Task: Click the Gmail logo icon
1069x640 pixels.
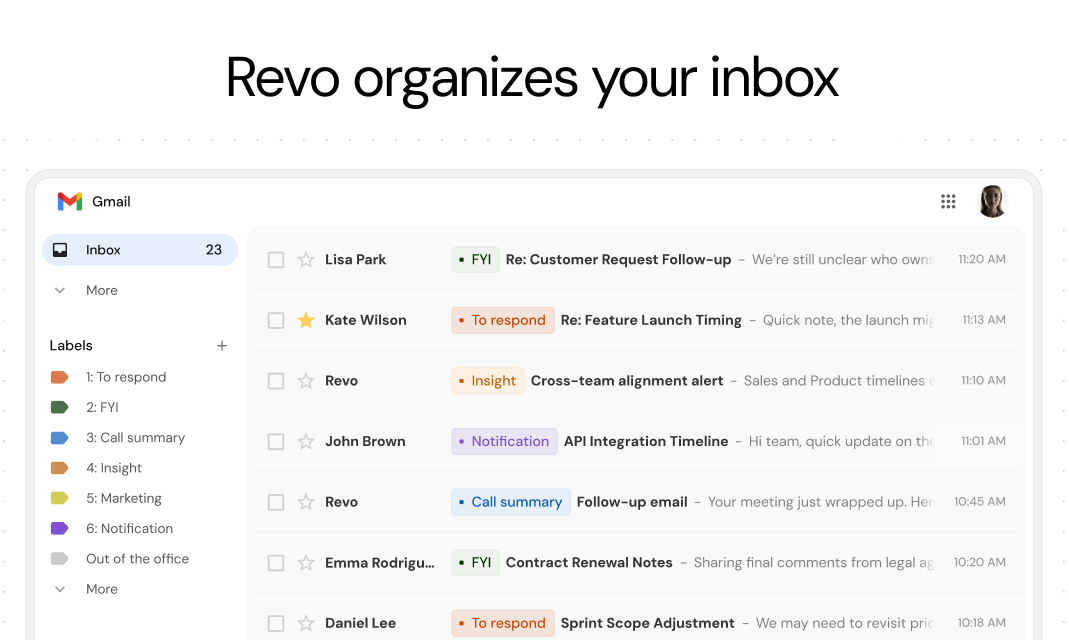Action: (68, 201)
